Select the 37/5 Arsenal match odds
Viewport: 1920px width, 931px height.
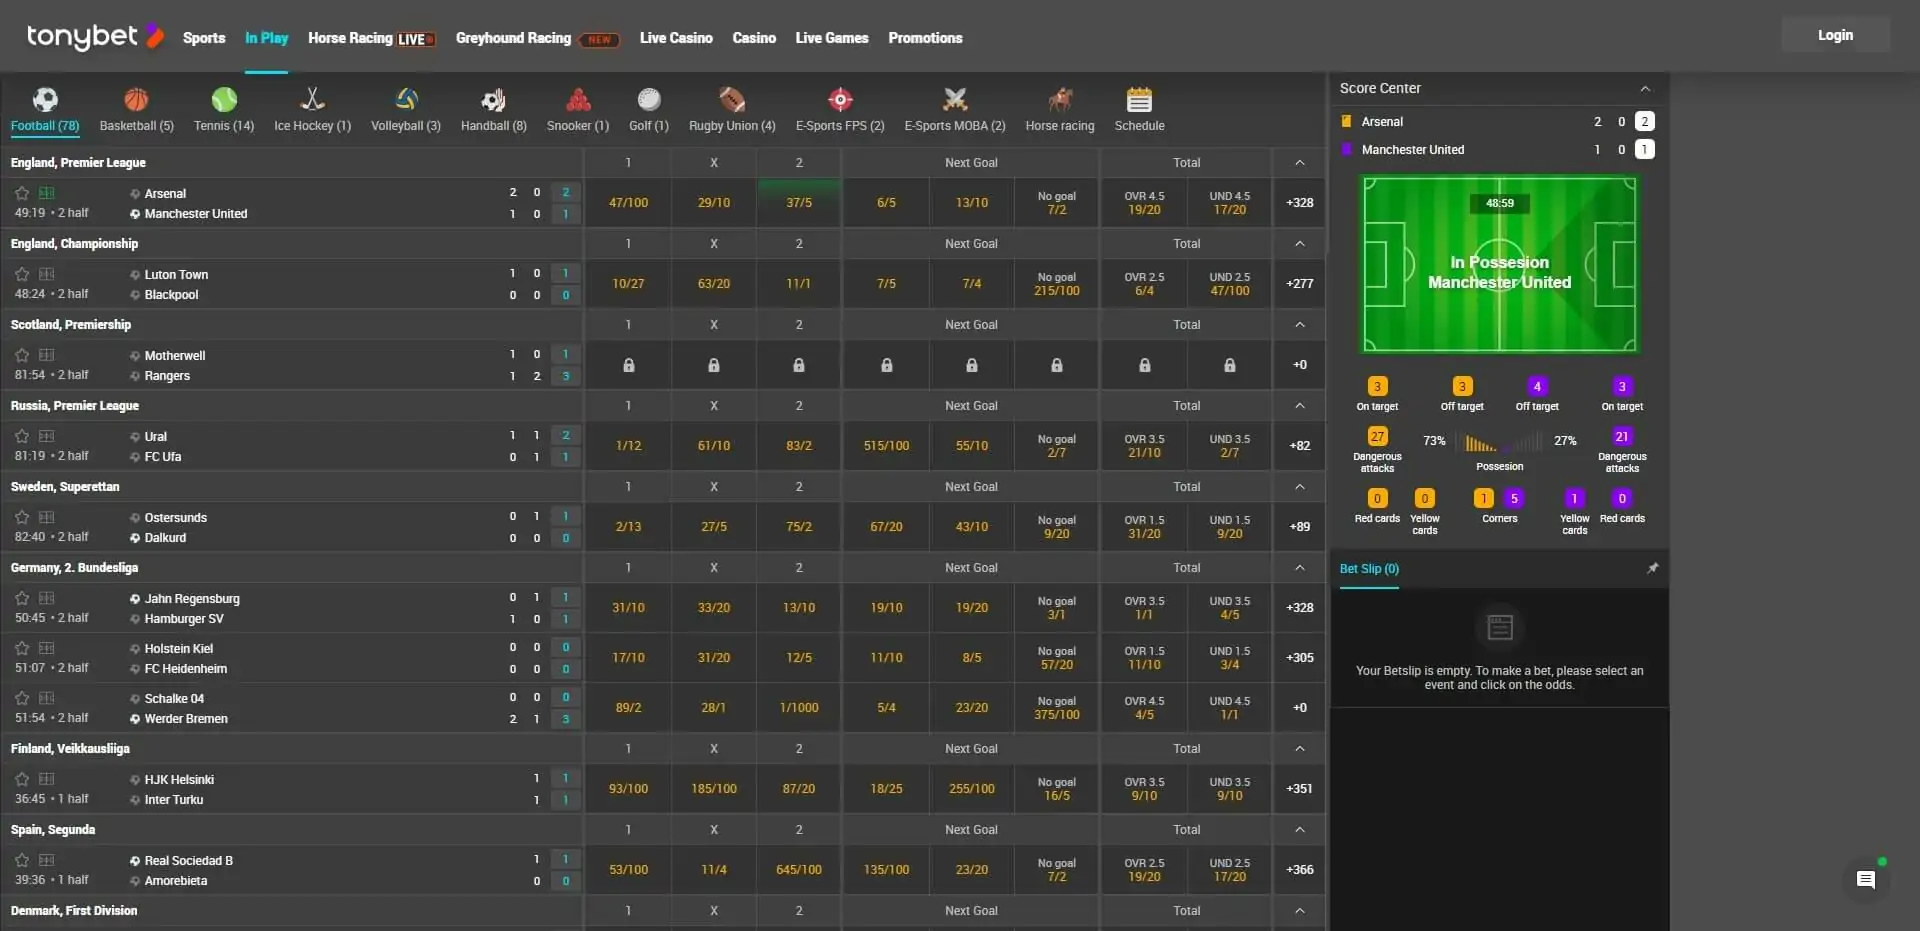click(x=798, y=202)
